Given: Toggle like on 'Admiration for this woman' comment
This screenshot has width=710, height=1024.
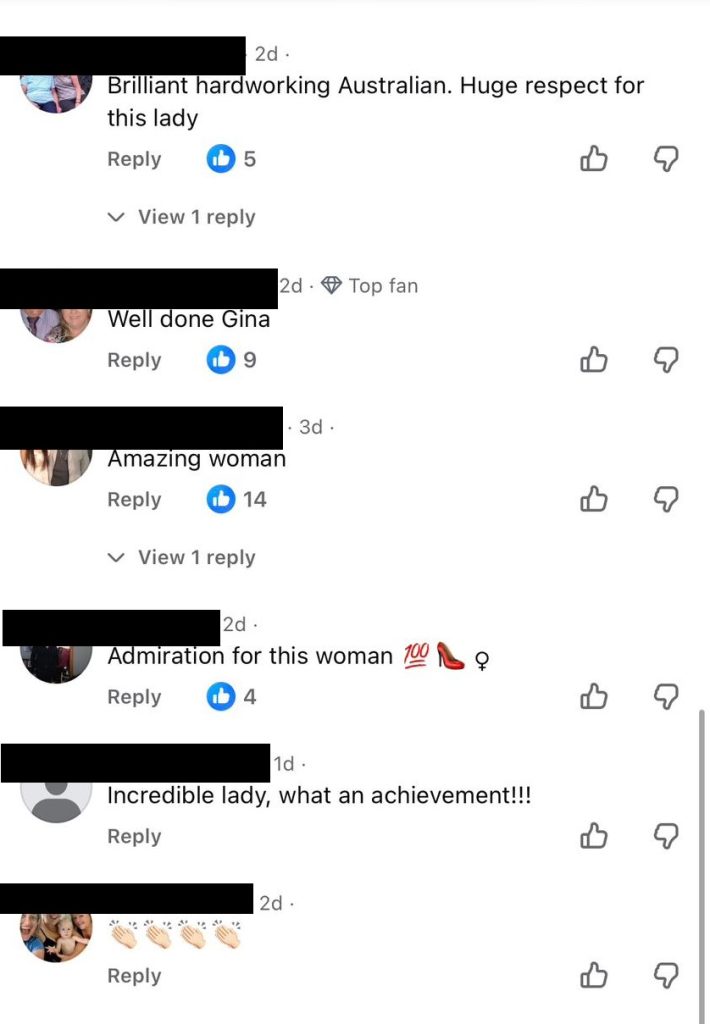Looking at the screenshot, I should click(594, 696).
